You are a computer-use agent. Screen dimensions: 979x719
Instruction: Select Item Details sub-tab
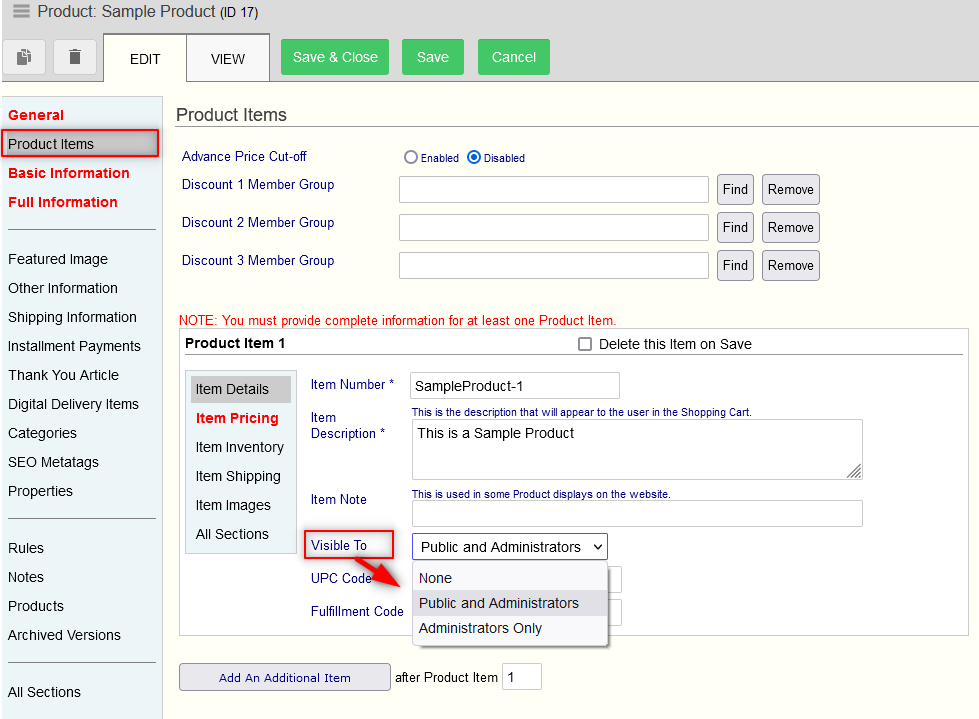point(241,389)
